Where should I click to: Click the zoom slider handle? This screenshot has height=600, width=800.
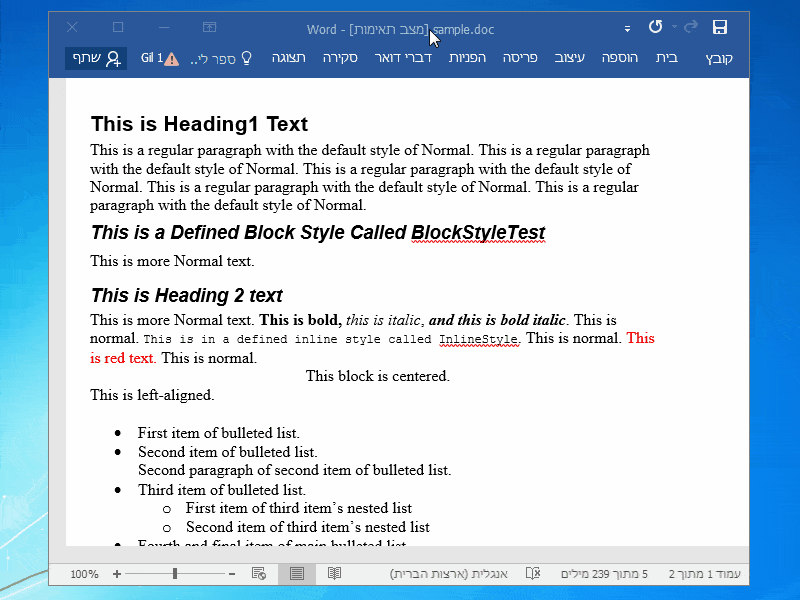tap(174, 573)
